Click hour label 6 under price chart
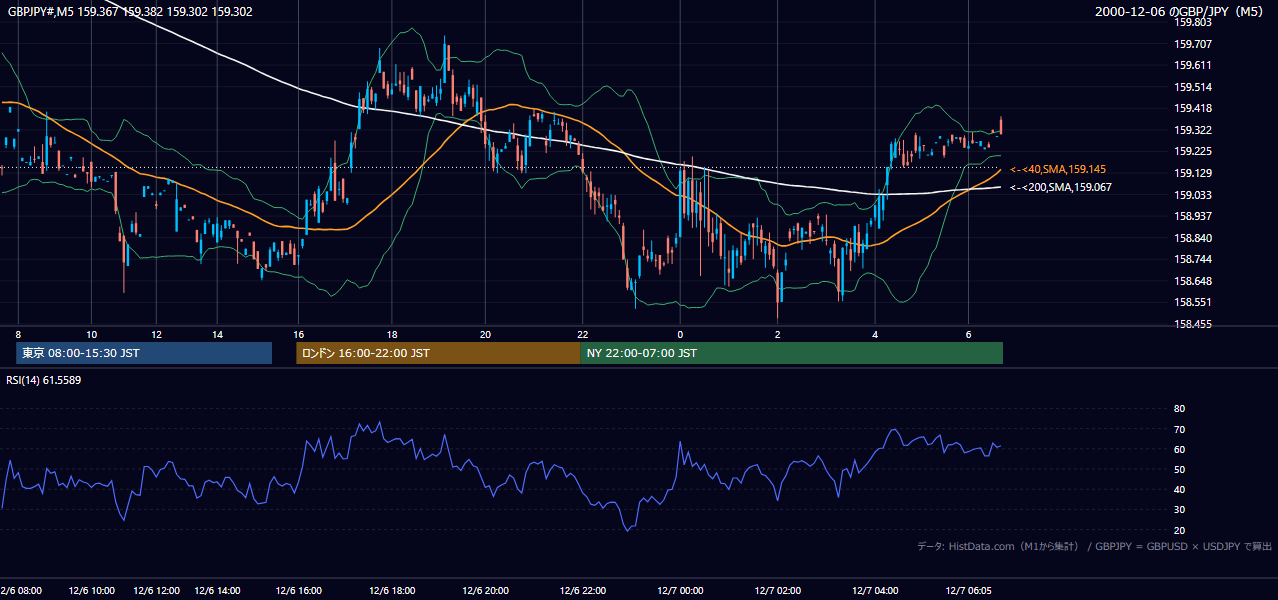This screenshot has width=1278, height=600. coord(968,334)
